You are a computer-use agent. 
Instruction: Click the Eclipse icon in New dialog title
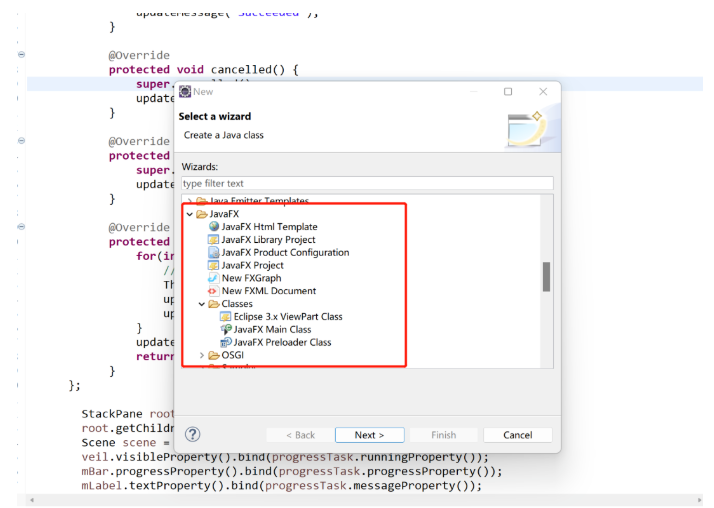click(x=185, y=91)
